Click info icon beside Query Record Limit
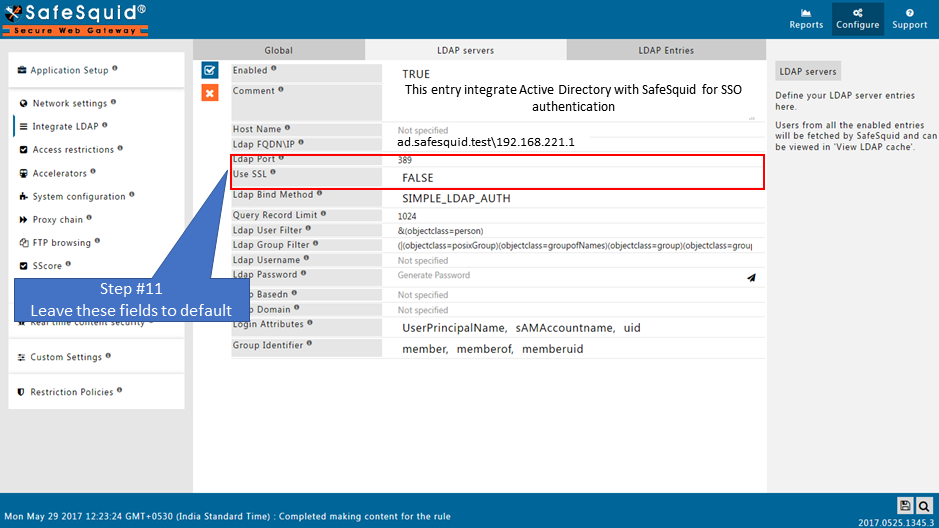The width and height of the screenshot is (939, 528). [x=323, y=213]
